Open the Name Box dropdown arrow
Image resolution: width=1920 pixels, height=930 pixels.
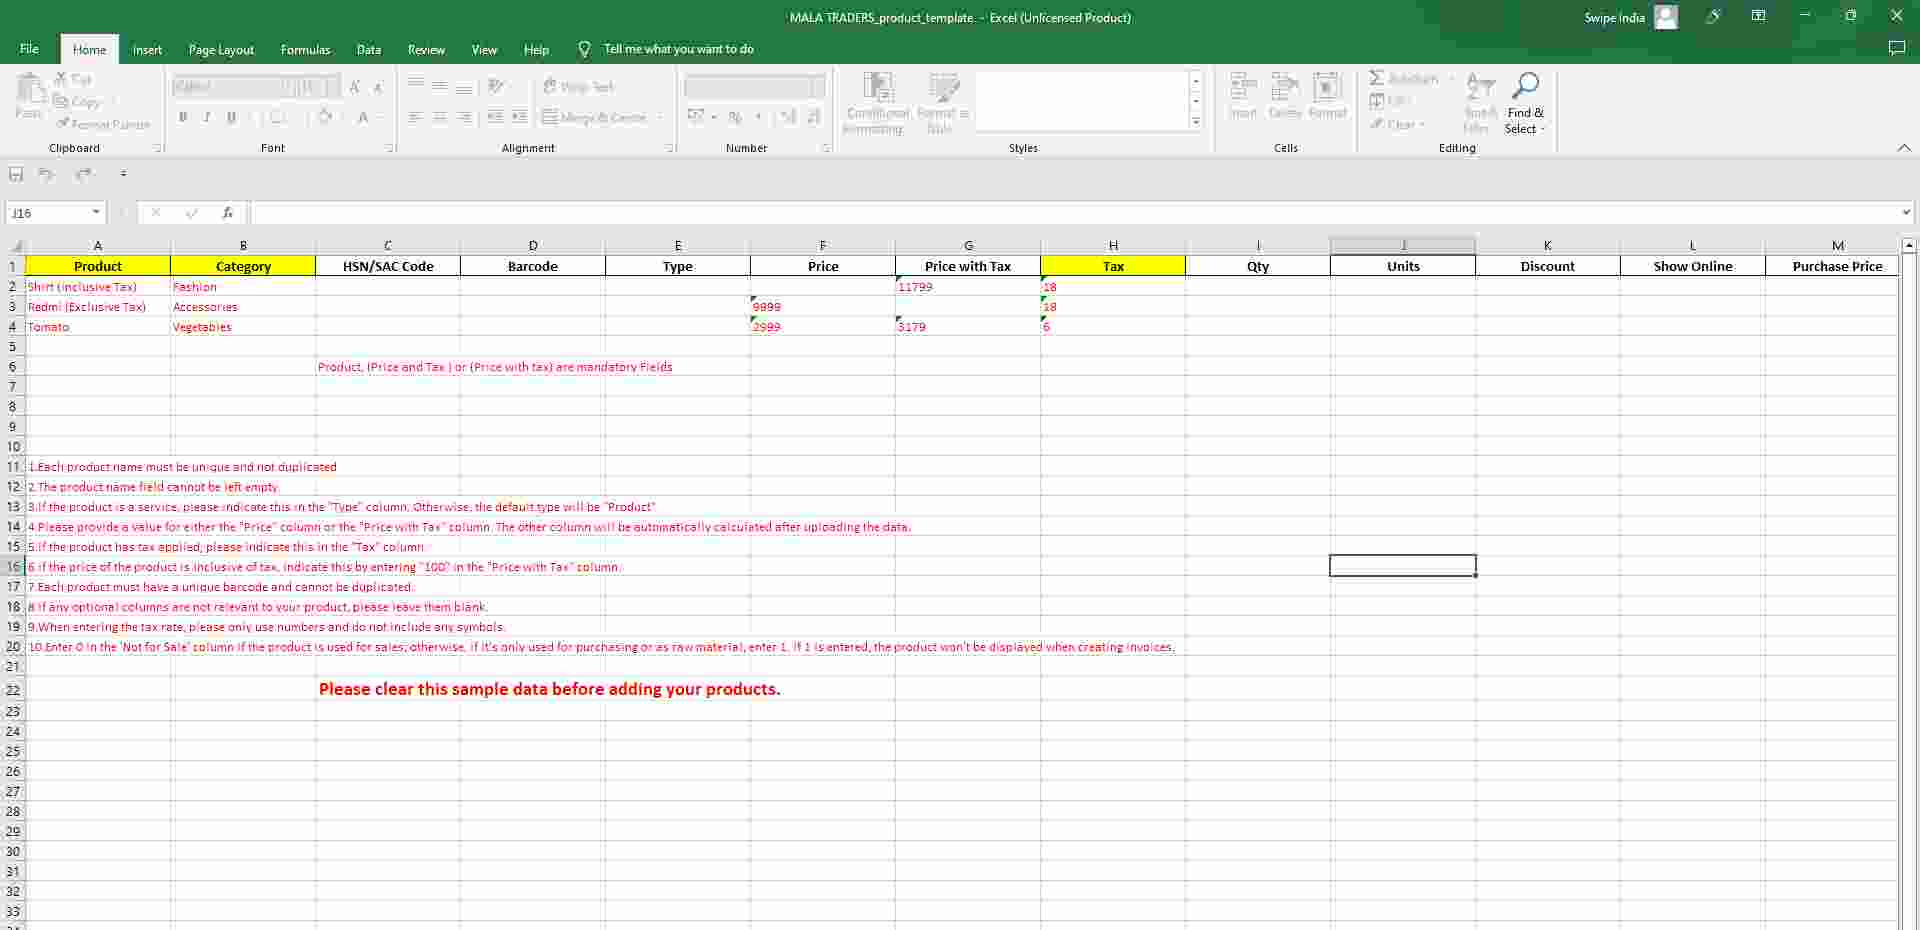pyautogui.click(x=96, y=212)
